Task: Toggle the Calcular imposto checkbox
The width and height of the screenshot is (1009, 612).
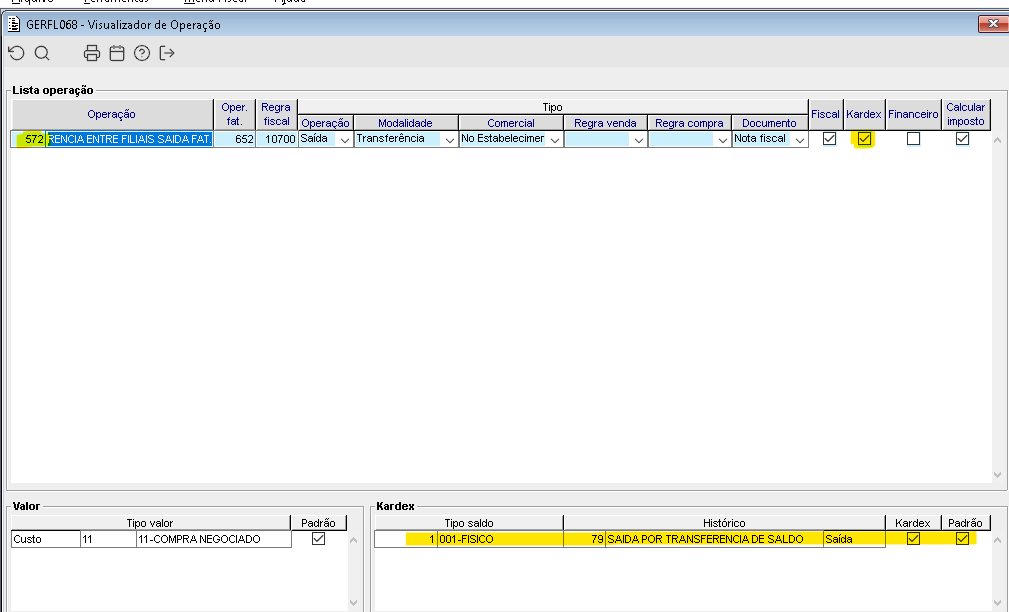Action: (x=962, y=139)
